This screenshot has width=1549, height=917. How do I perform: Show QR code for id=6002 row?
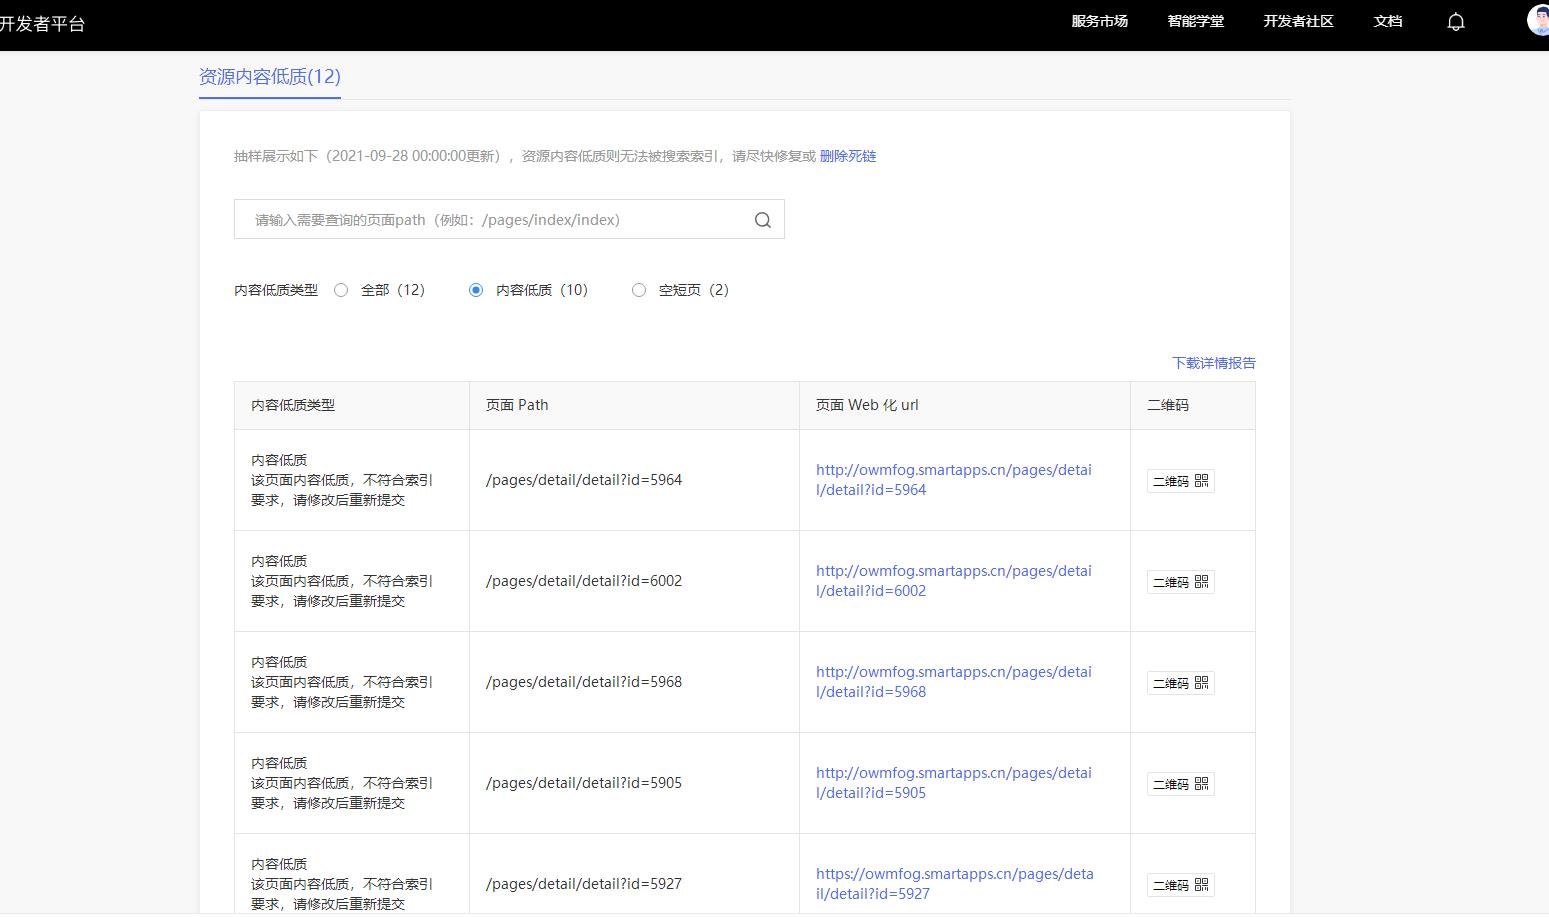coord(1180,582)
